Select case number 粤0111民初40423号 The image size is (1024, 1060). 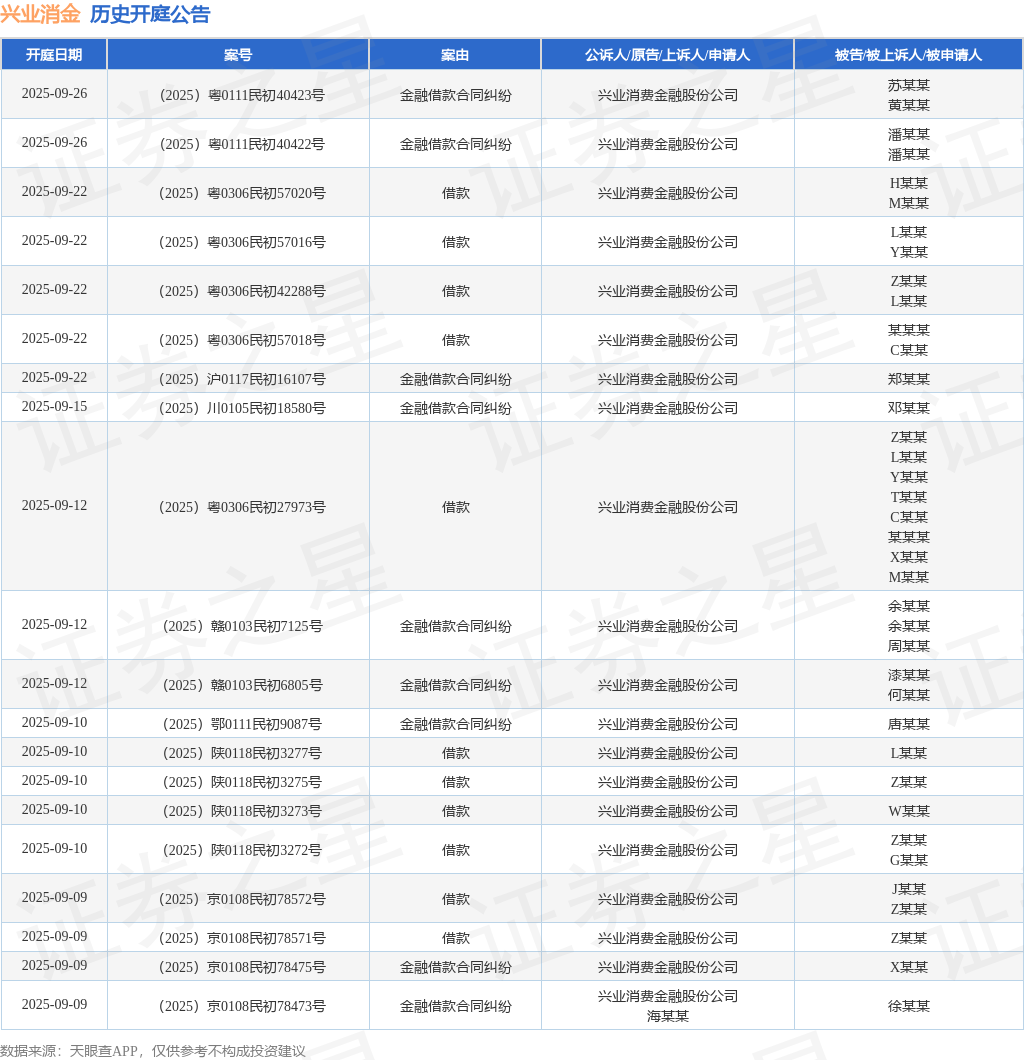242,95
